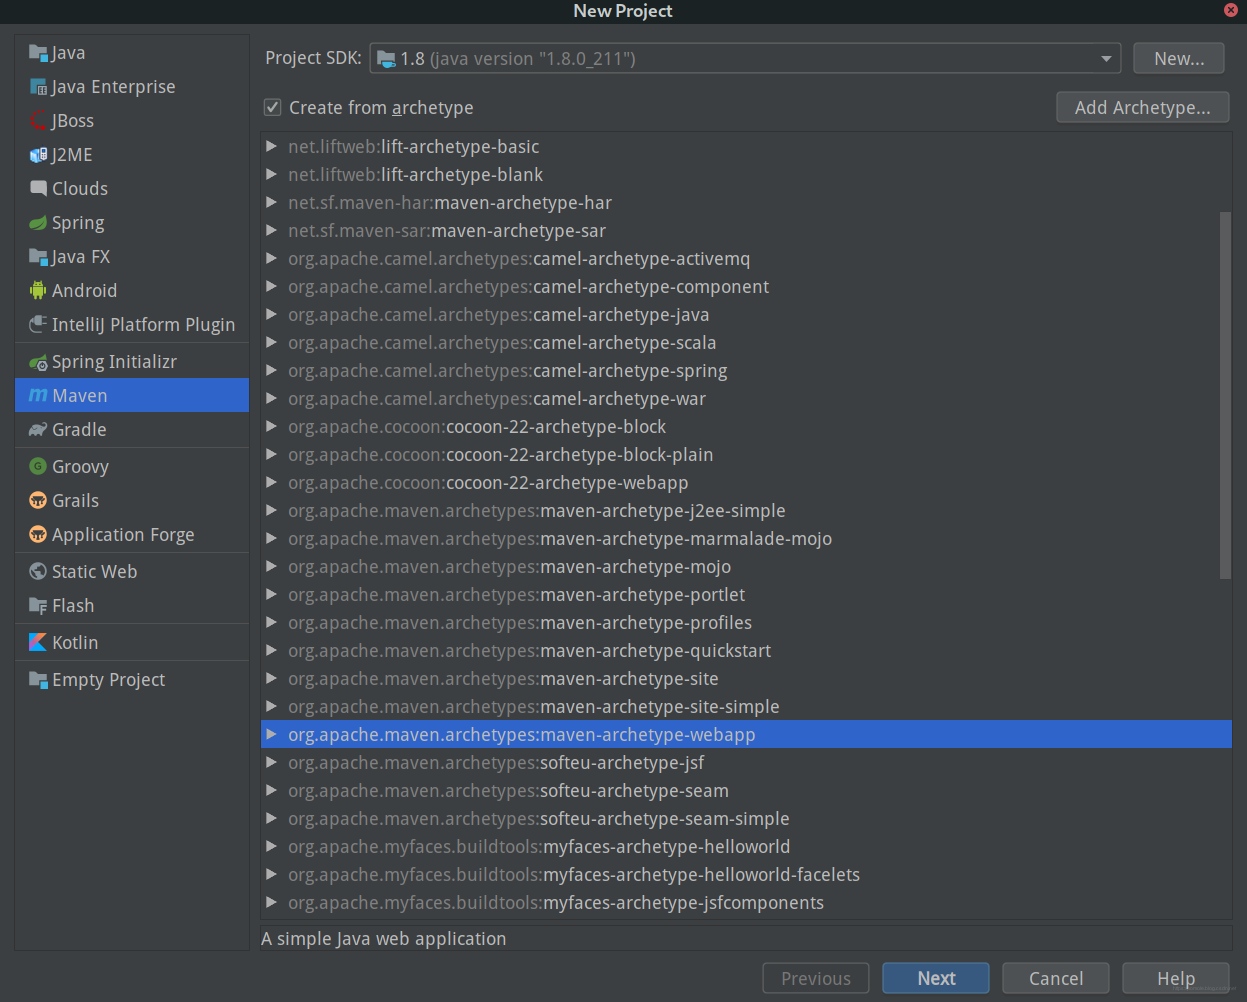1247x1002 pixels.
Task: Click the Java FX icon
Action: pos(39,257)
